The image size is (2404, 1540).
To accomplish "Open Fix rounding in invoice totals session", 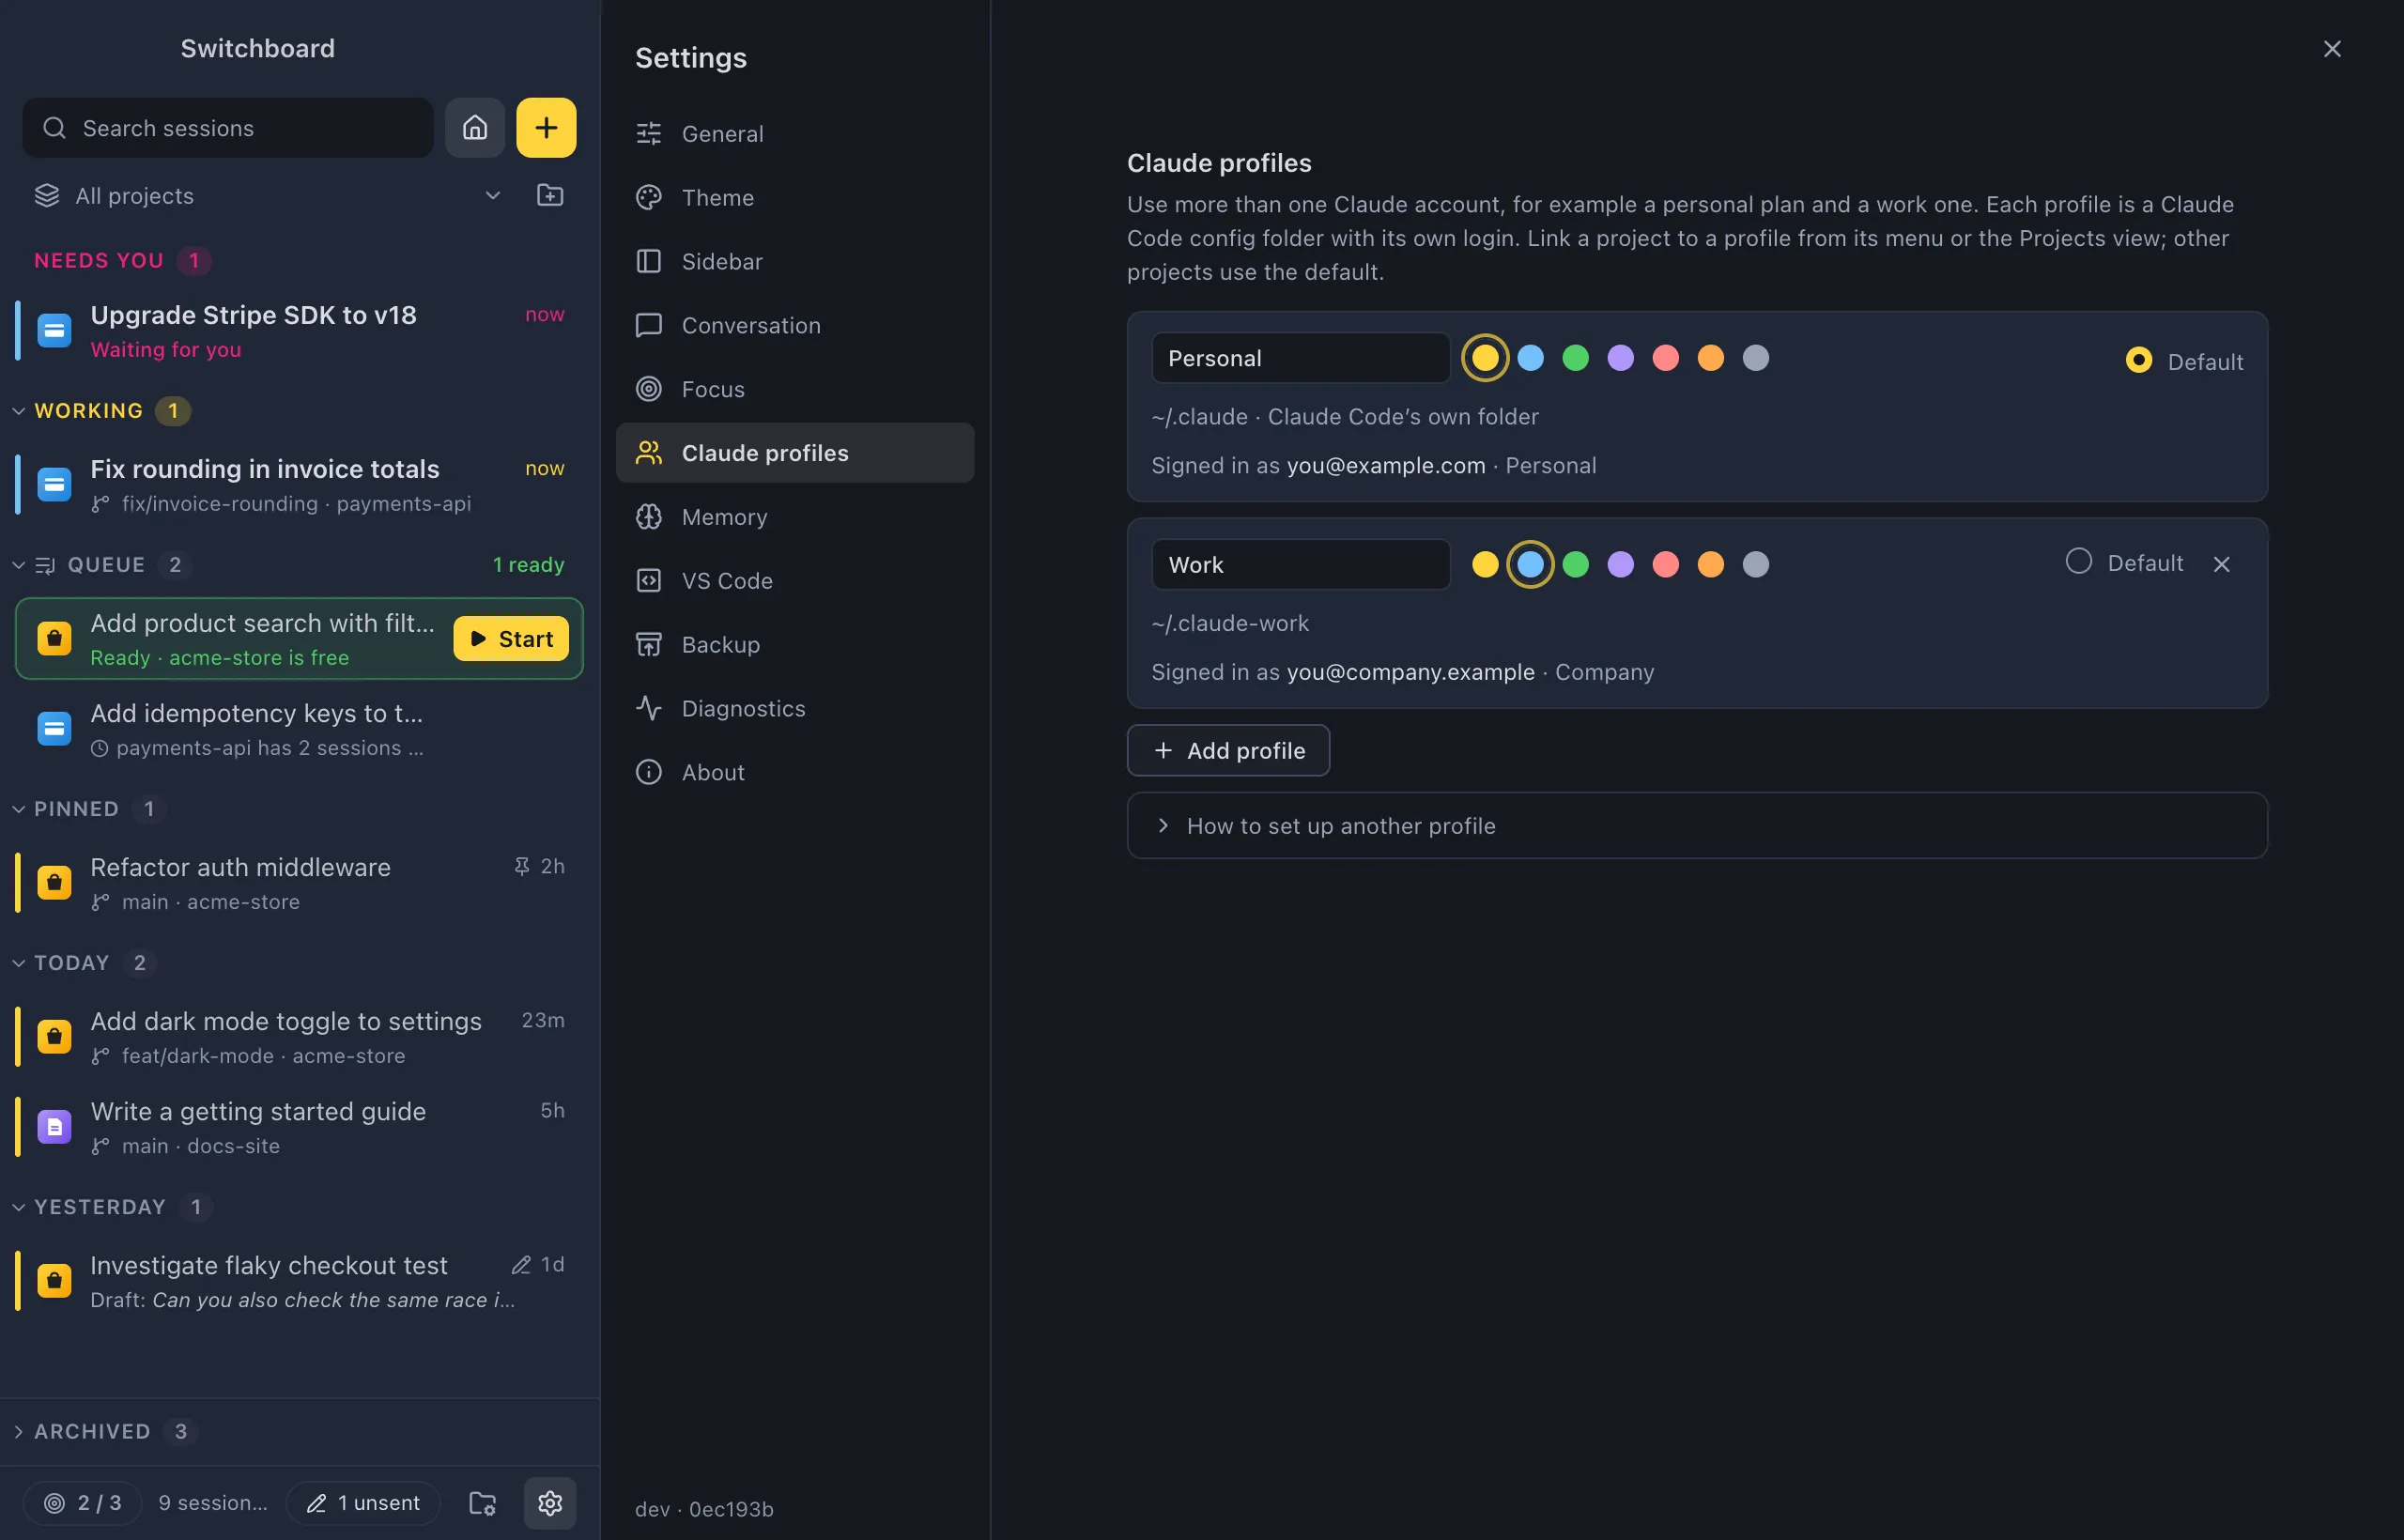I will point(299,485).
